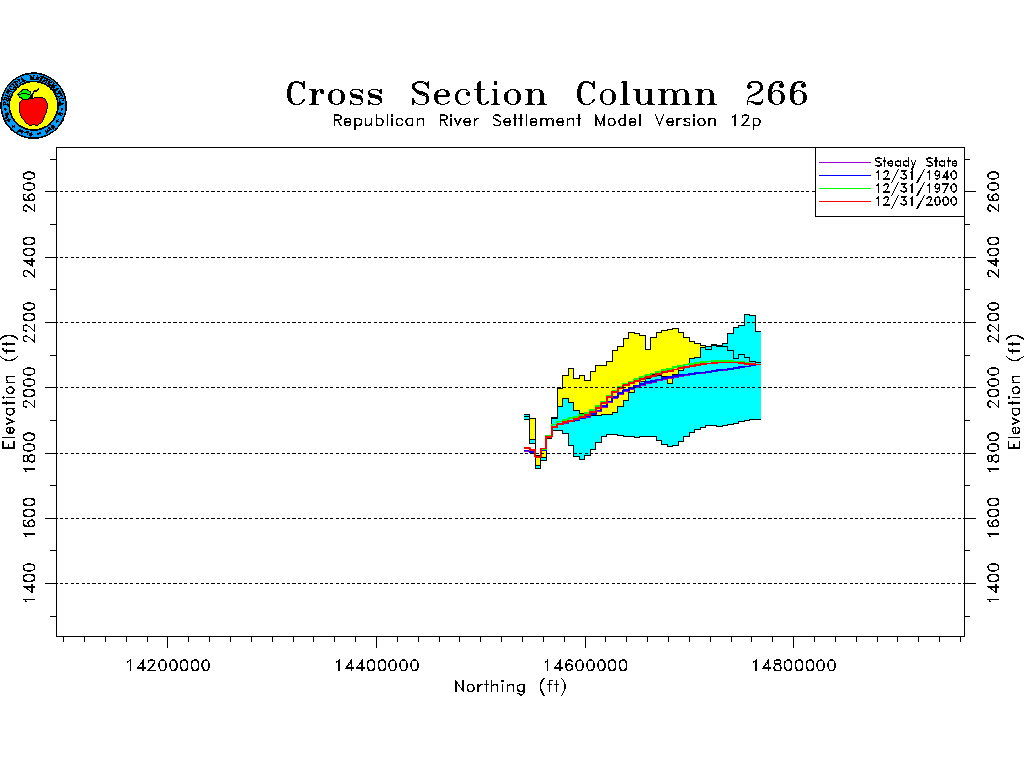The height and width of the screenshot is (768, 1024).
Task: Click the magenta Steady State line swatch
Action: pos(845,162)
